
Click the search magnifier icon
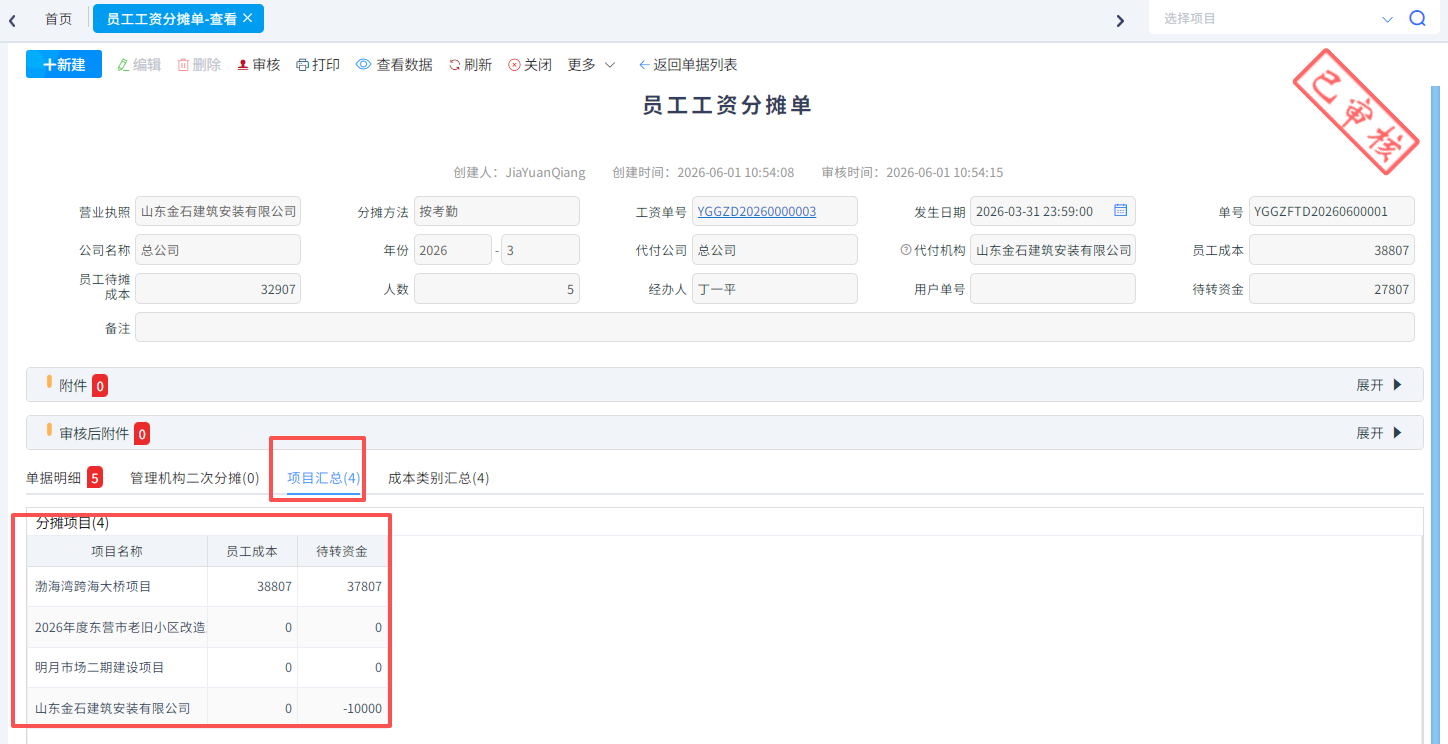coord(1417,18)
